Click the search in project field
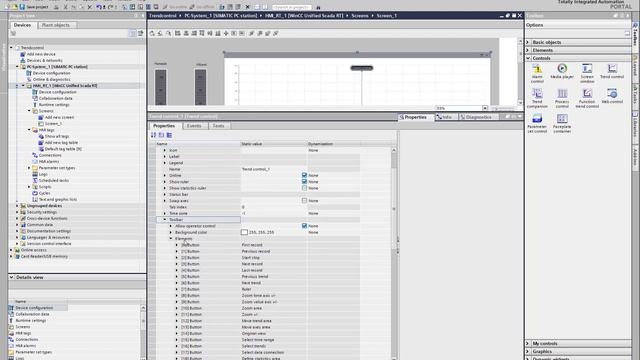The width and height of the screenshot is (640, 360). (291, 7)
